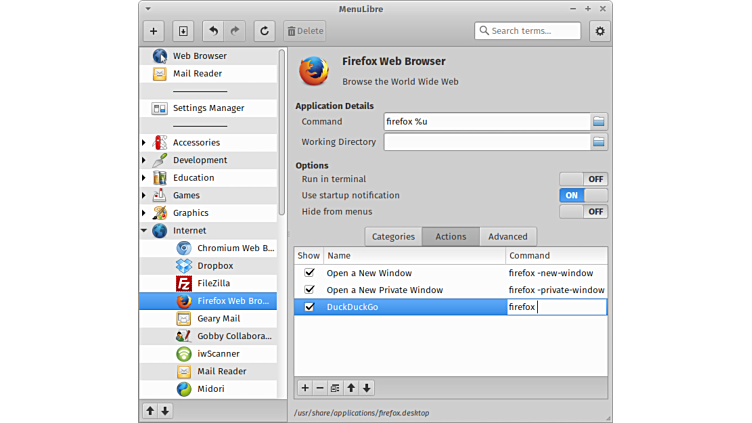Click the Delete button
Screen dimensions: 752x423
[x=304, y=31]
